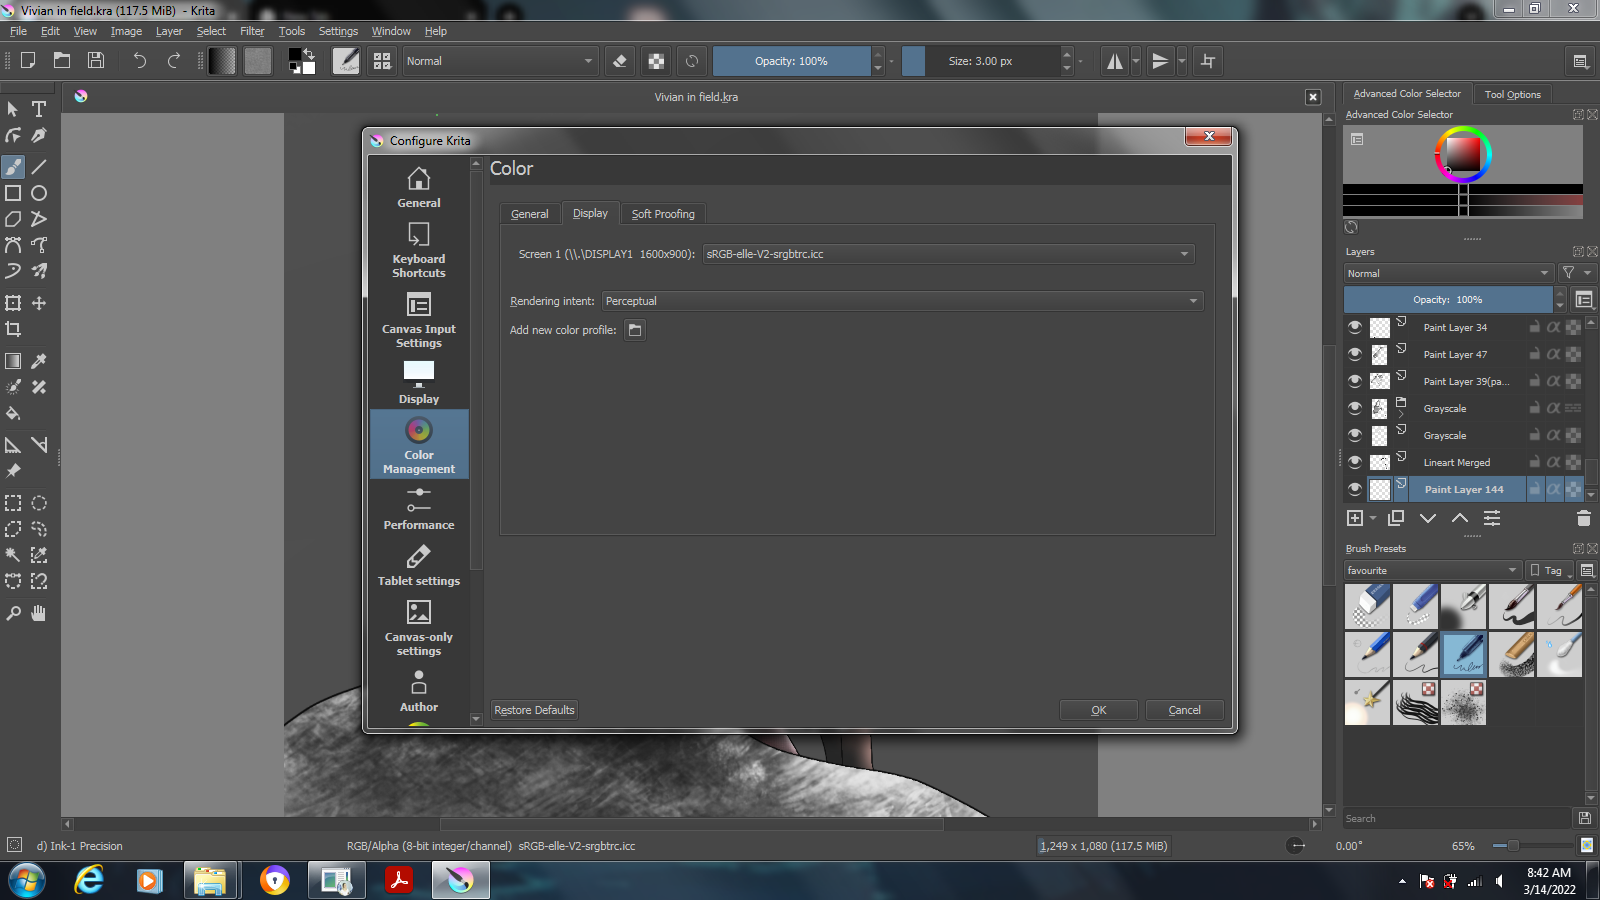Open the Layers panel blending mode dropdown
Screen dimensions: 1600x900
1449,273
